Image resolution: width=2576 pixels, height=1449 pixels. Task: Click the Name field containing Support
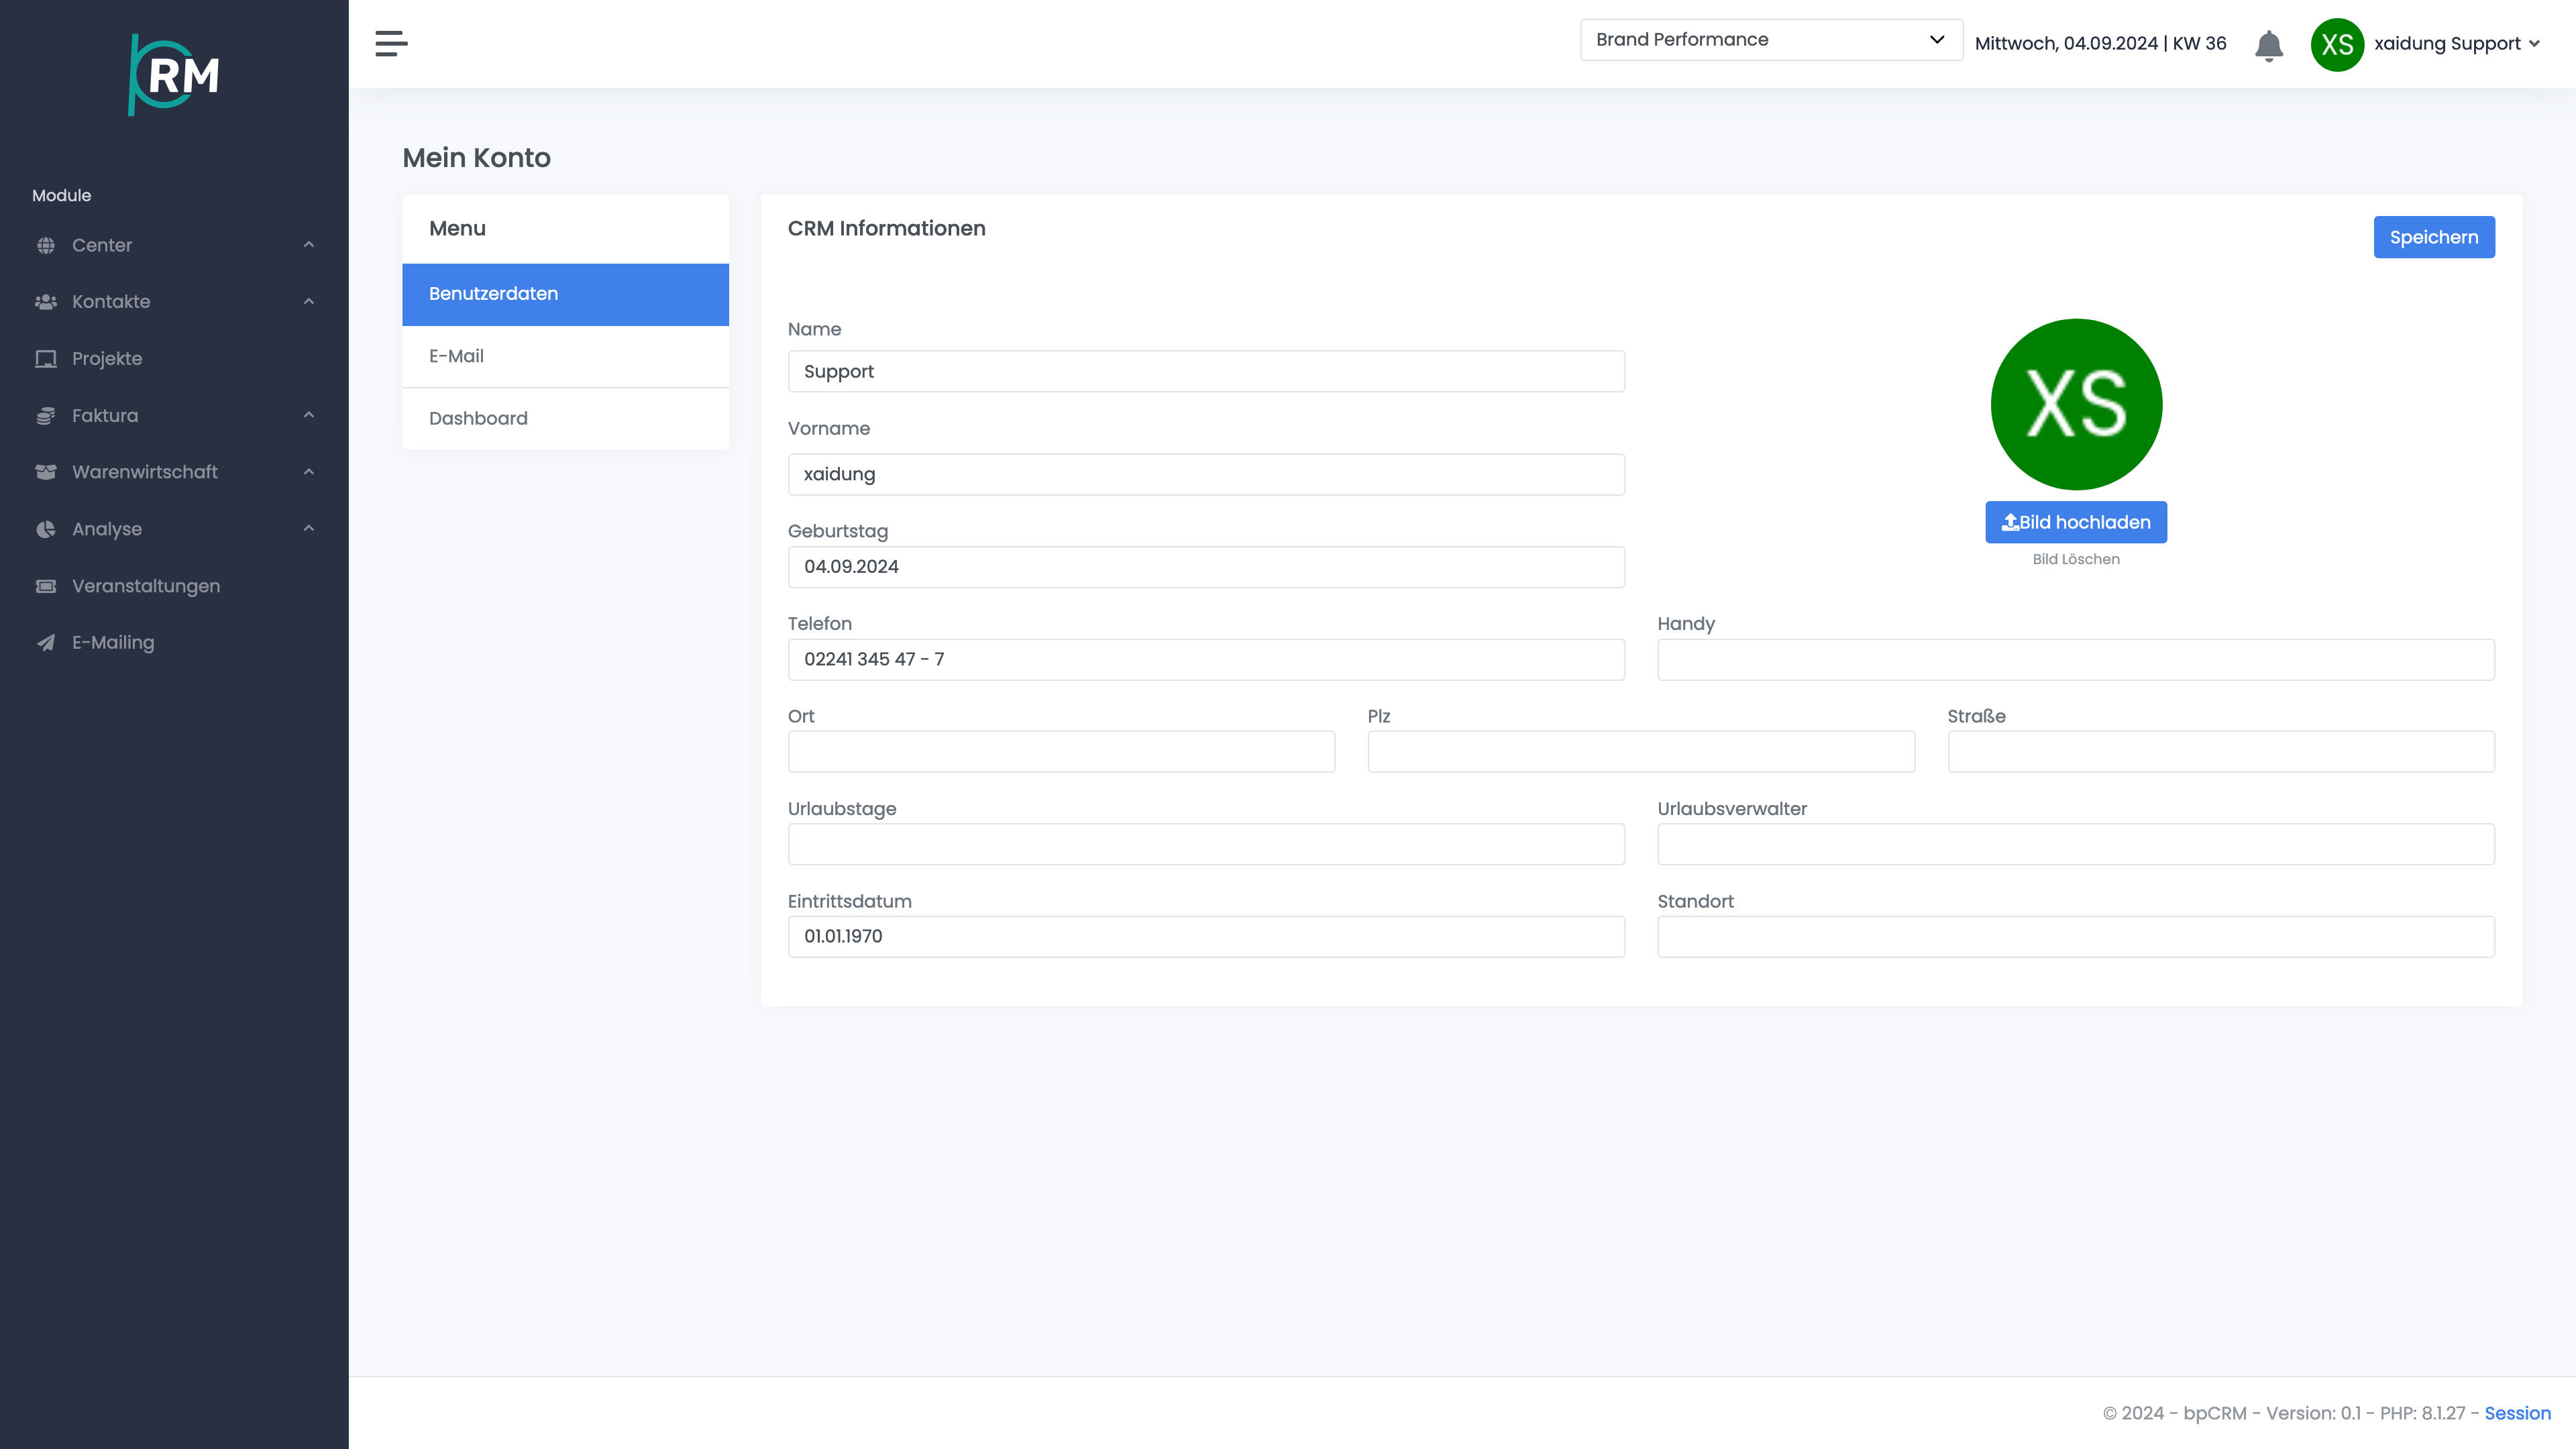tap(1206, 371)
